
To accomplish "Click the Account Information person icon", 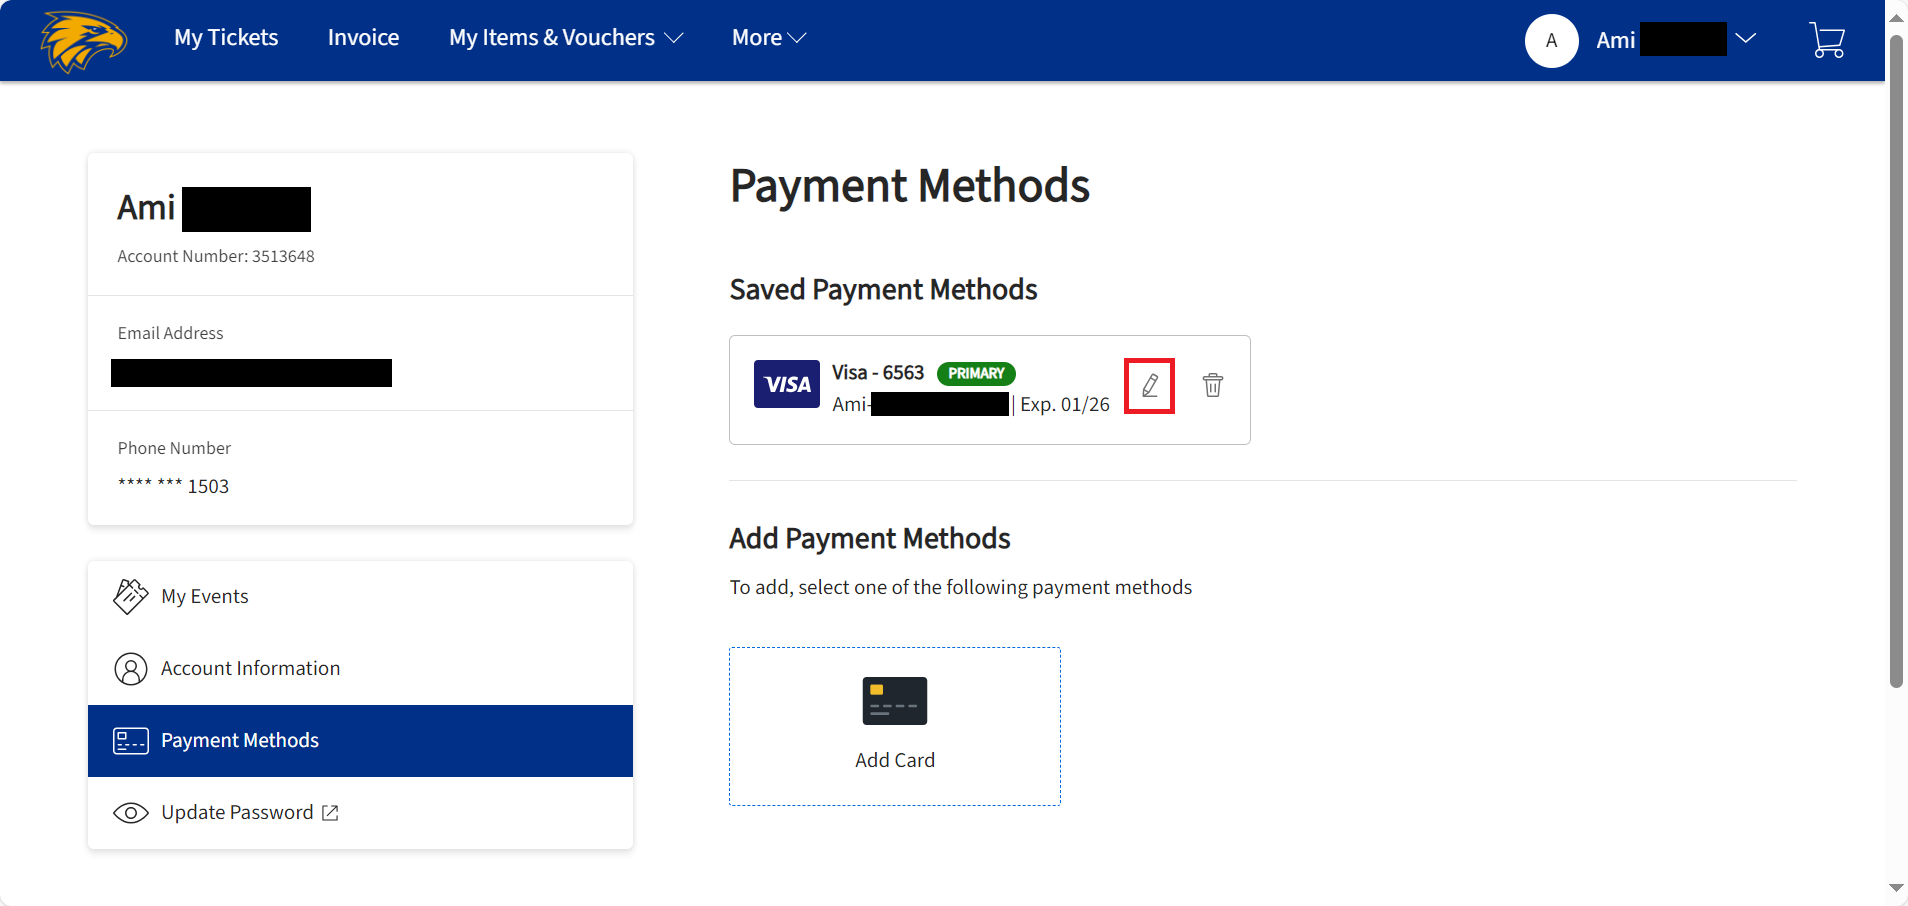I will (x=131, y=668).
